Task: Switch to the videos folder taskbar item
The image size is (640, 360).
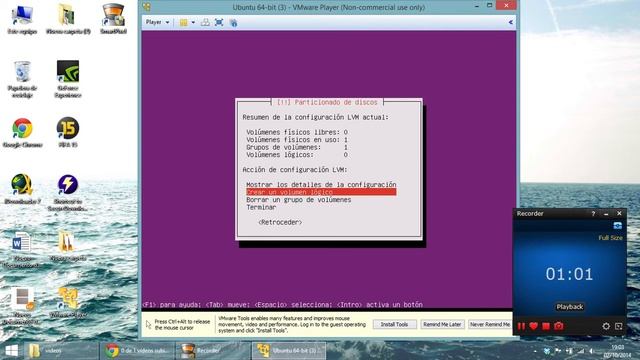Action: (61, 351)
